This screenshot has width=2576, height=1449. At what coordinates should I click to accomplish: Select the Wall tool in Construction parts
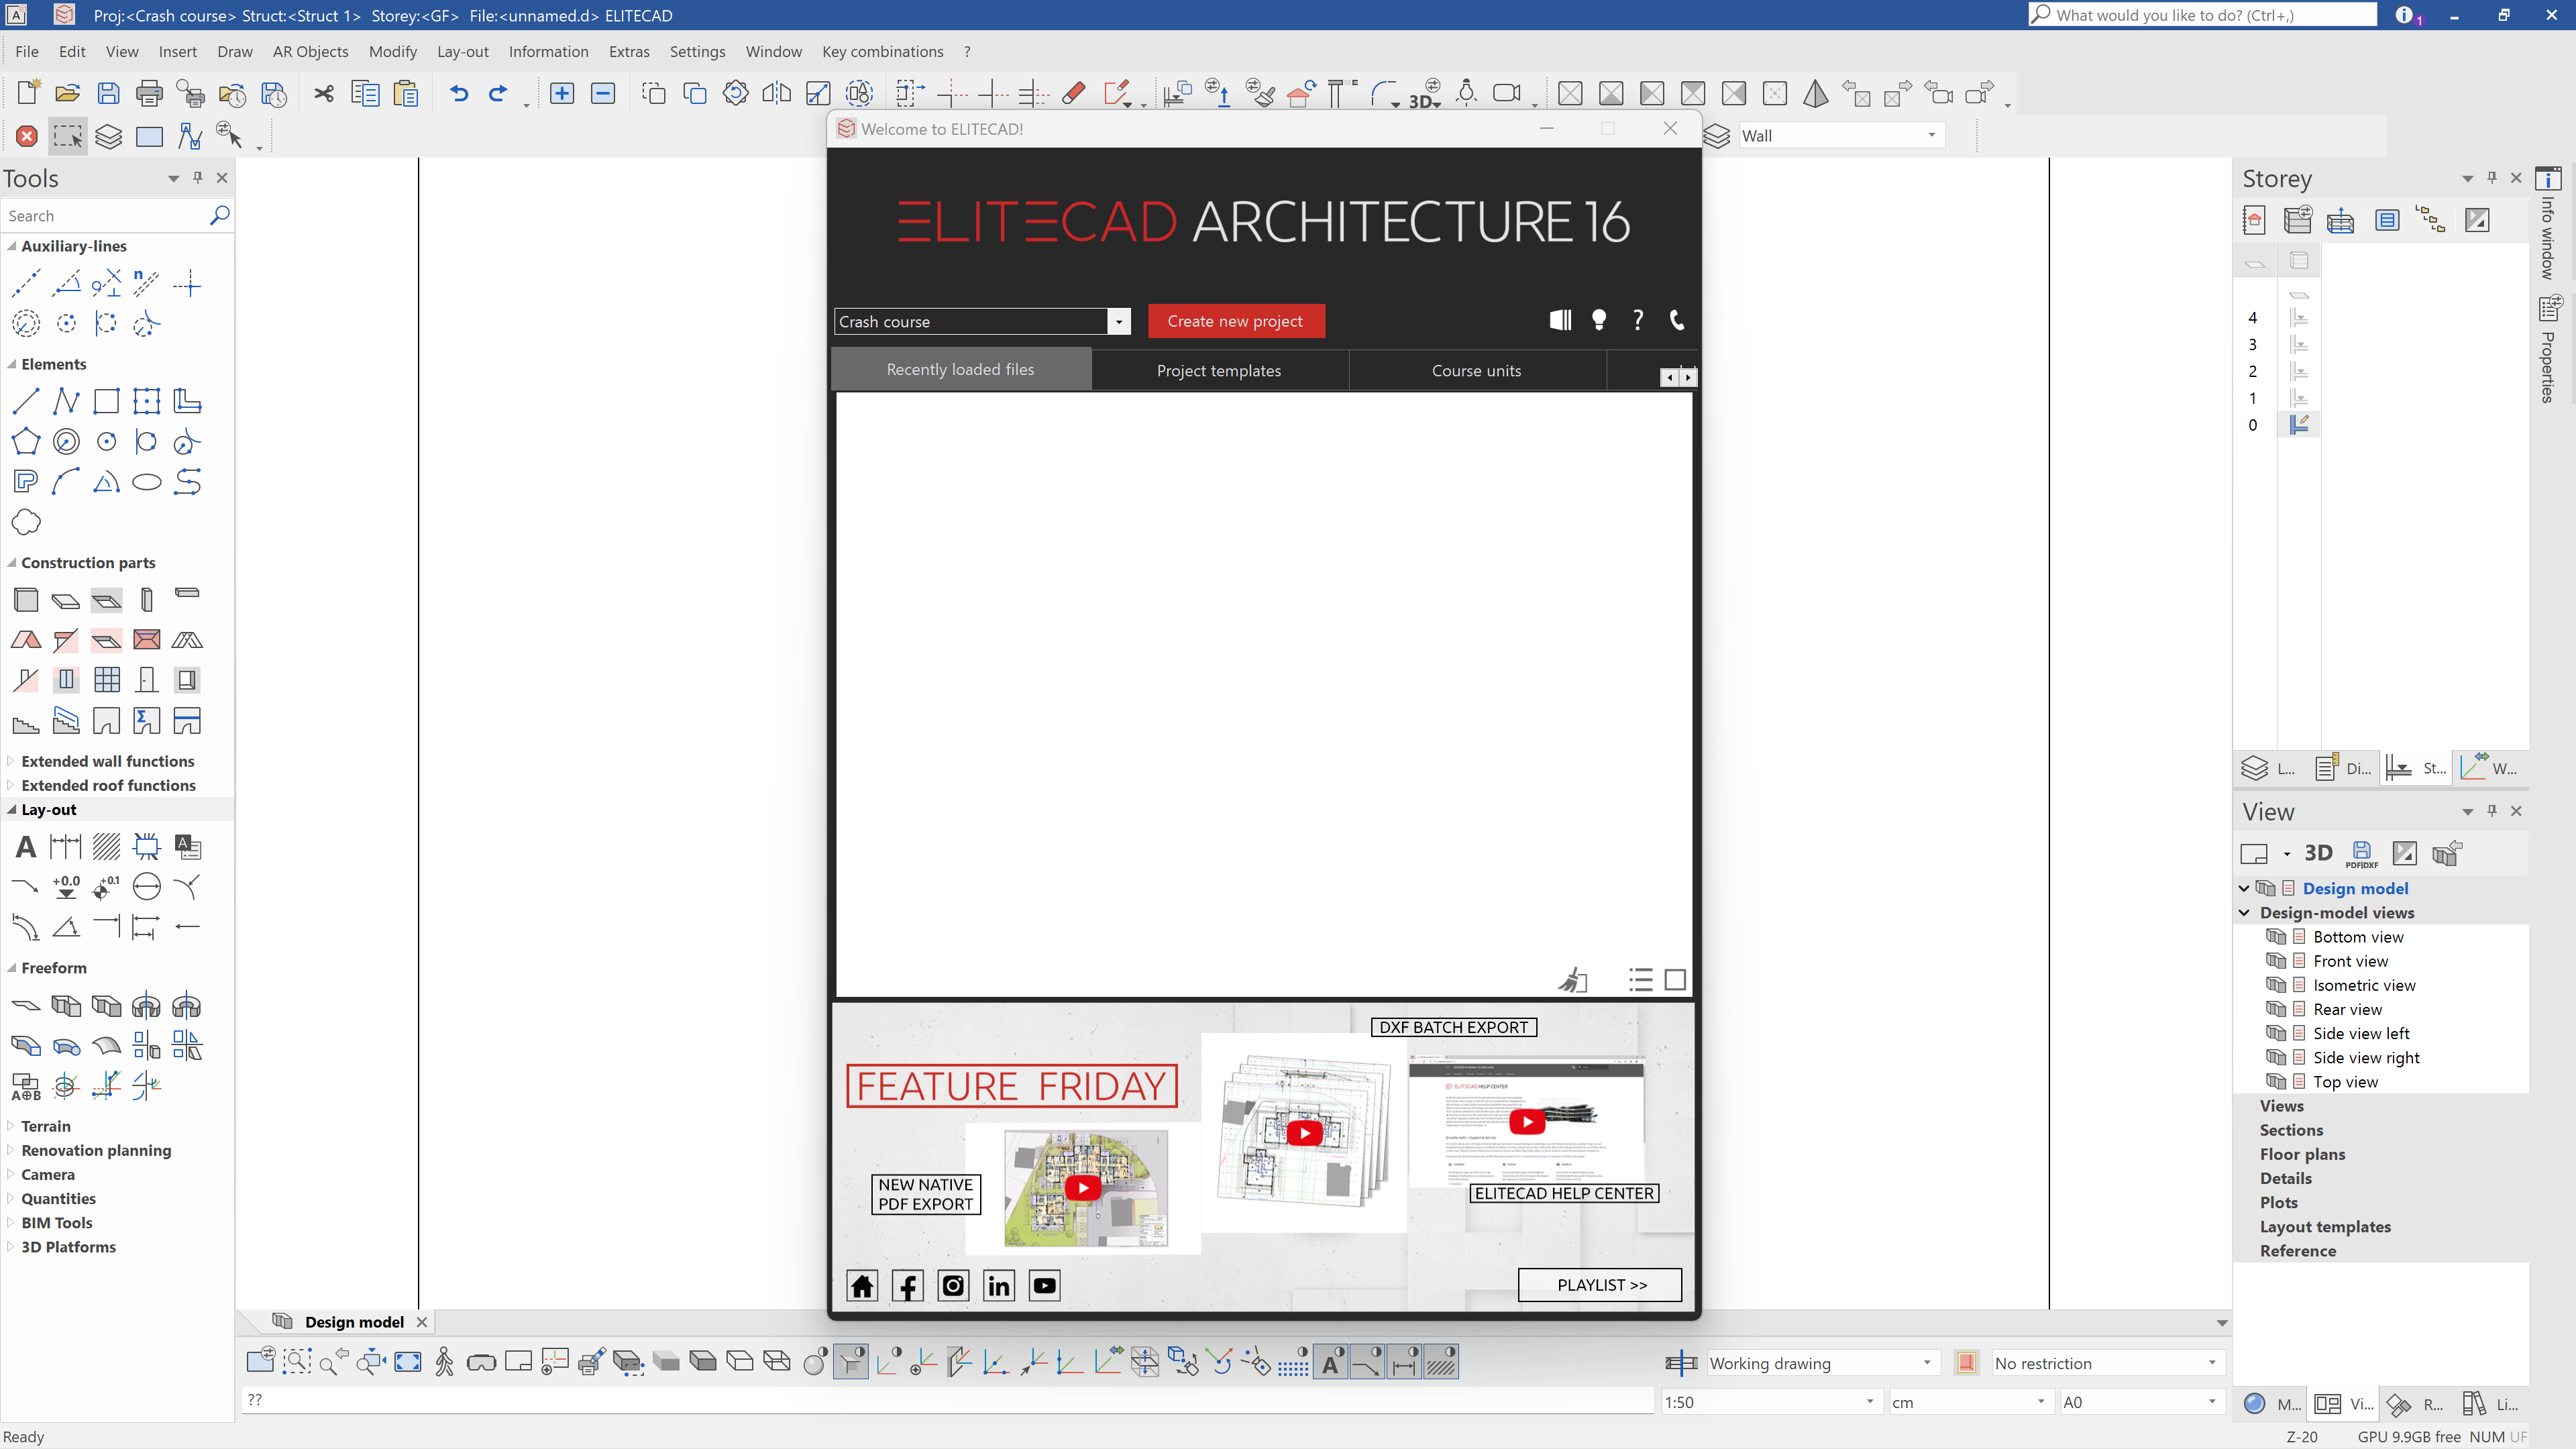point(26,600)
